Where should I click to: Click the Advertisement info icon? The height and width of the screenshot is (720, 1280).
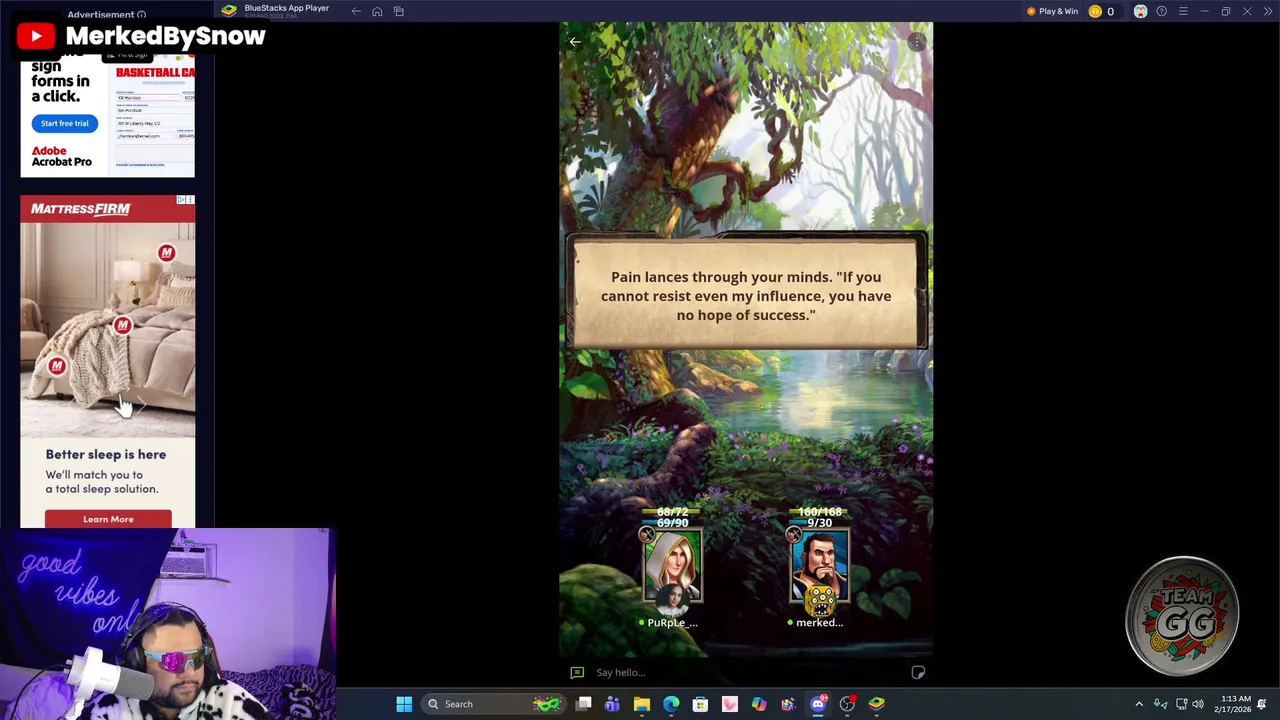pos(141,15)
